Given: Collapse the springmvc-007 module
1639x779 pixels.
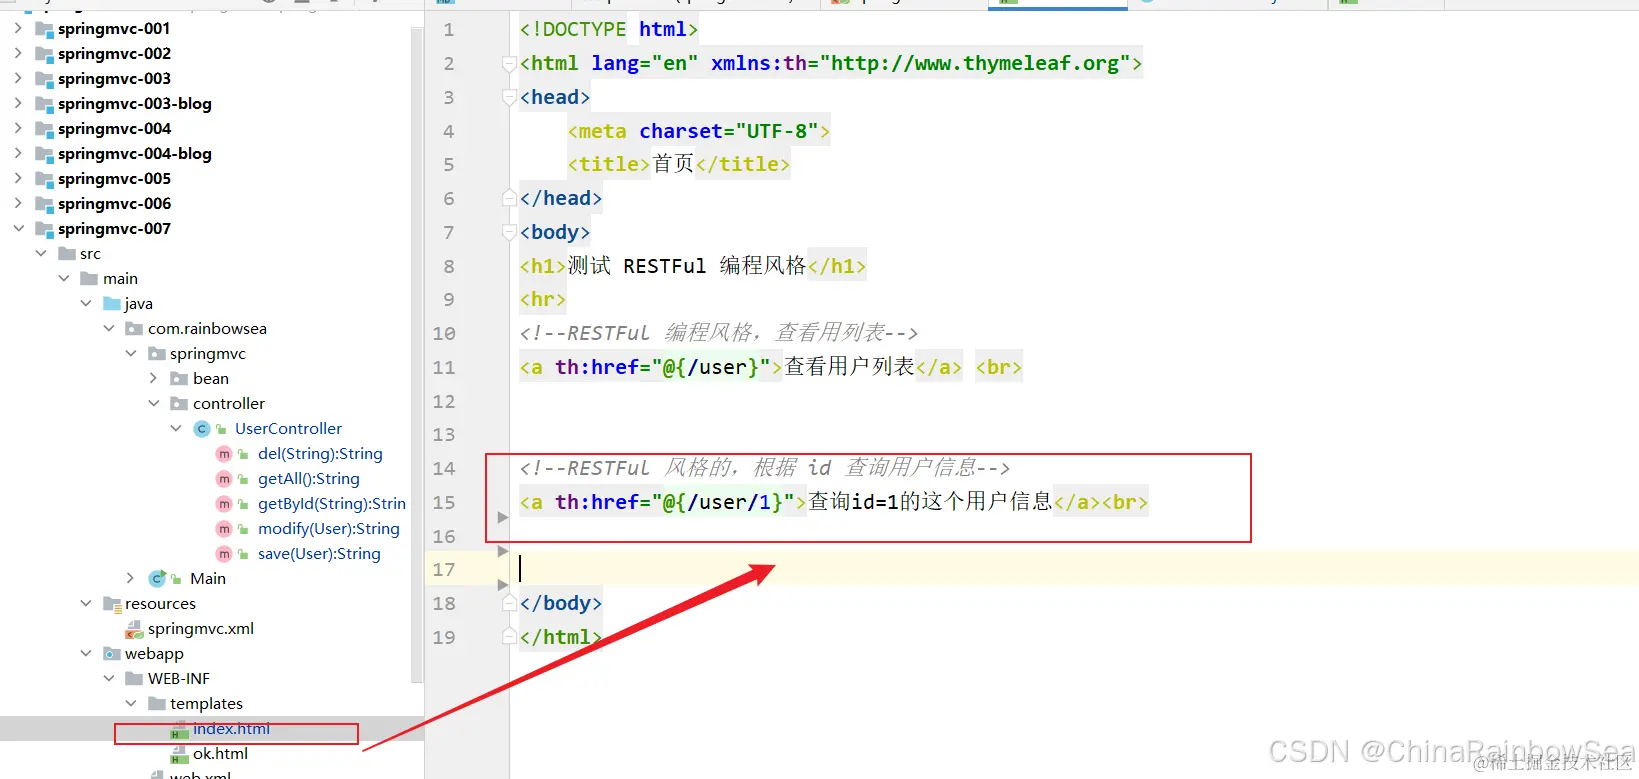Looking at the screenshot, I should click(x=18, y=228).
